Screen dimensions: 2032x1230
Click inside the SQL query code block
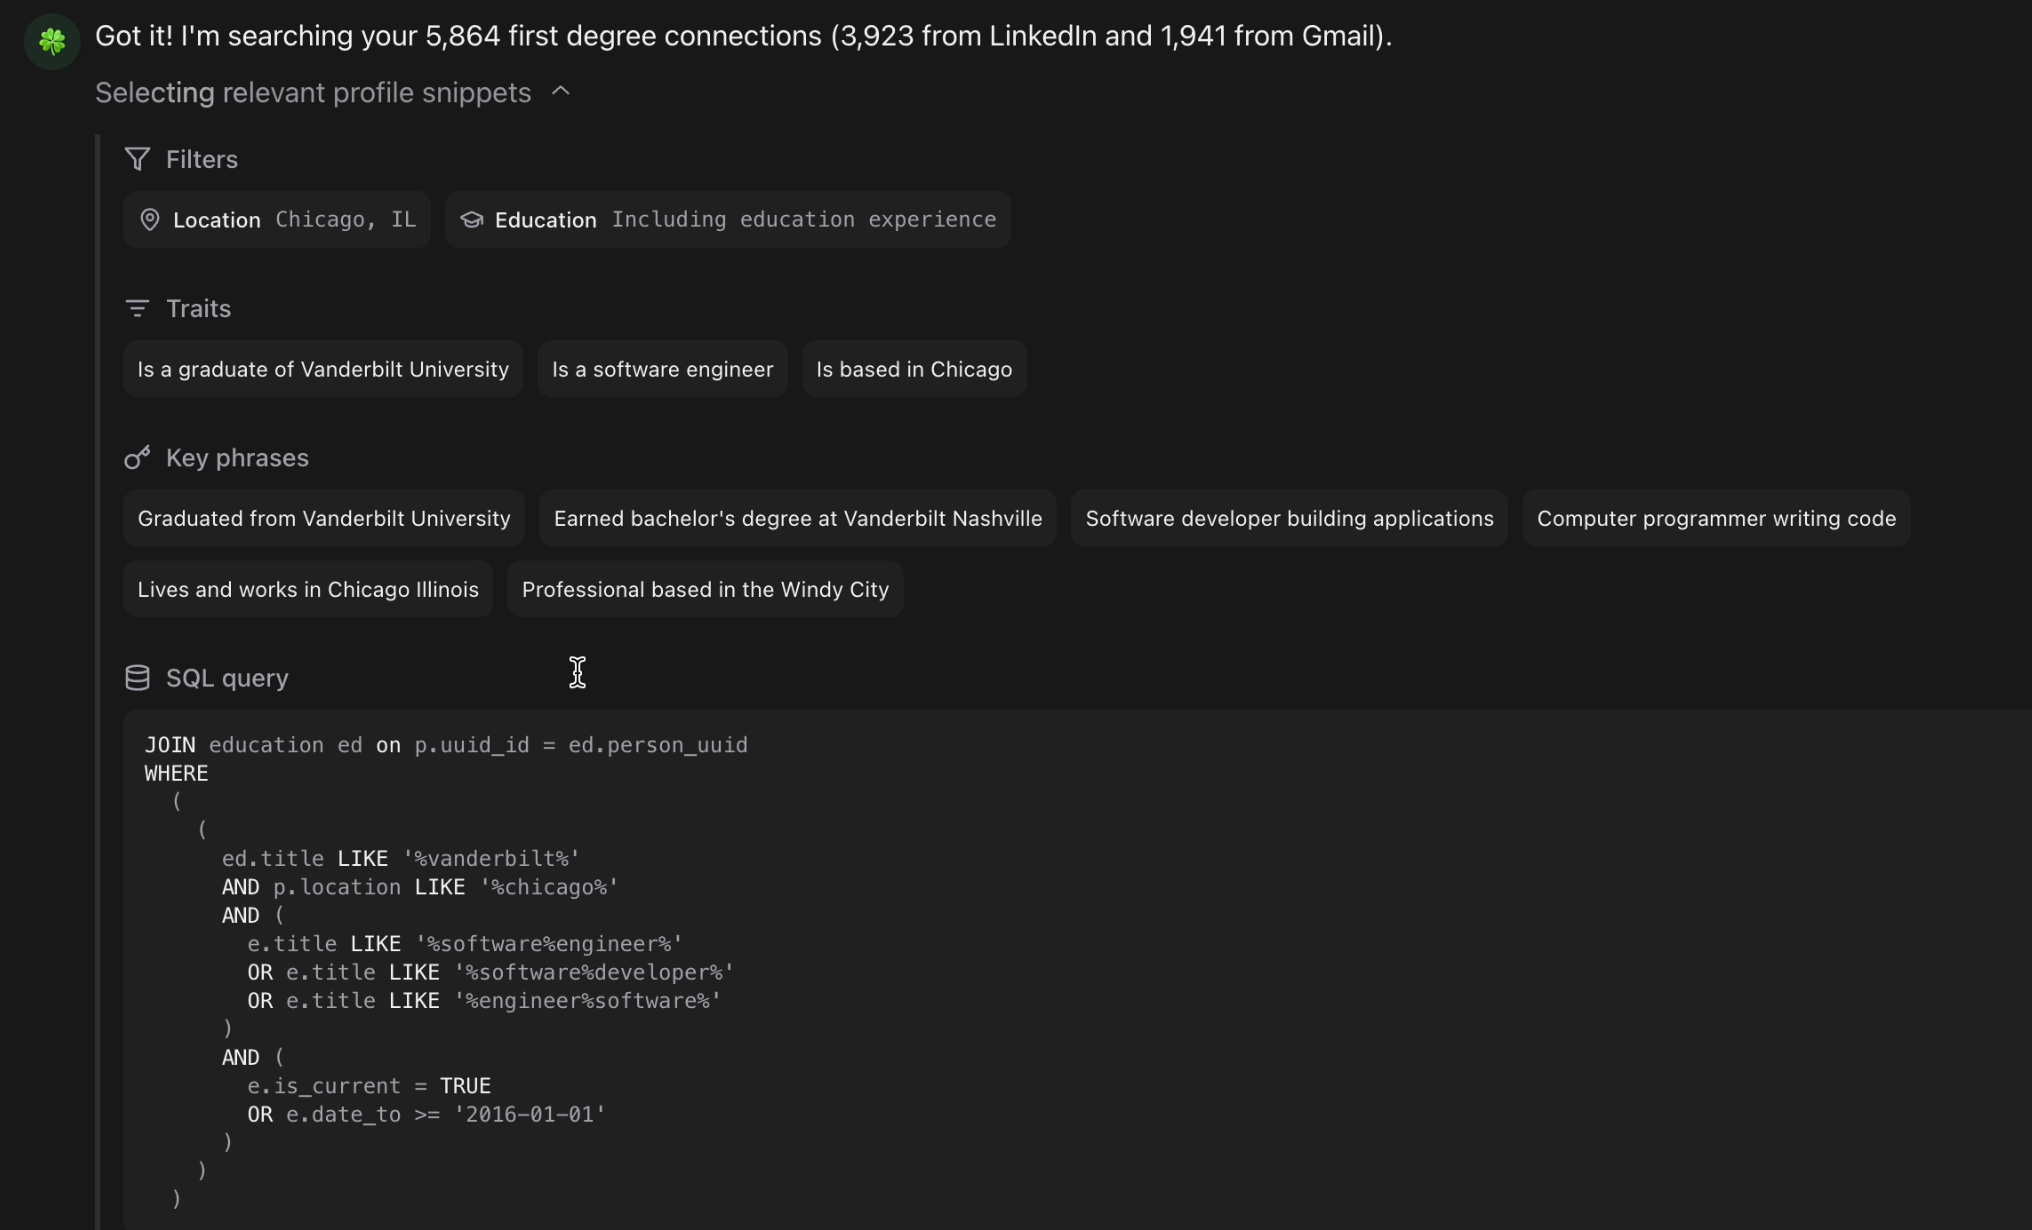[1000, 960]
